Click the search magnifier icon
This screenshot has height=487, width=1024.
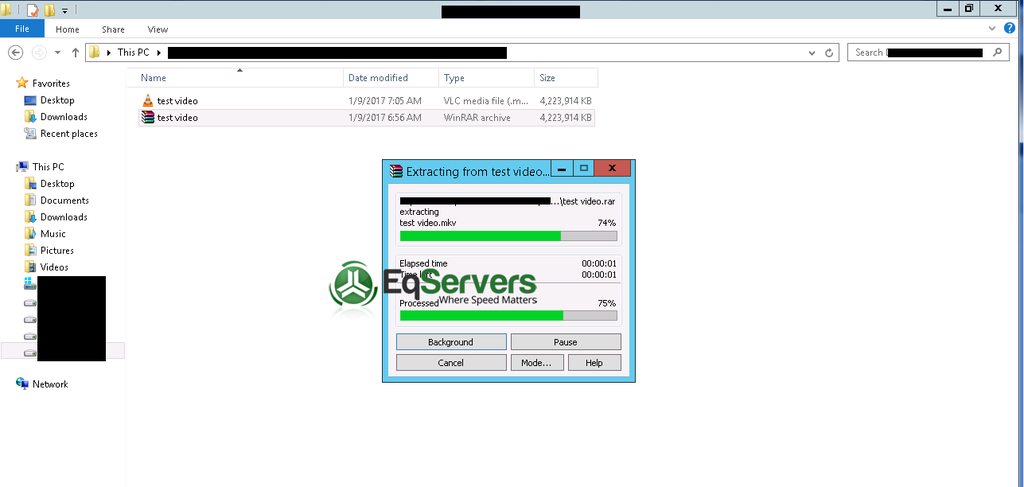[x=997, y=52]
